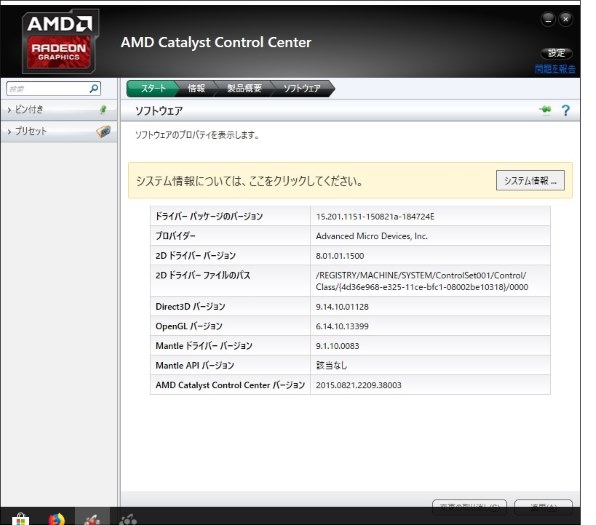Open the システム情報 button
The width and height of the screenshot is (596, 525).
[x=530, y=181]
